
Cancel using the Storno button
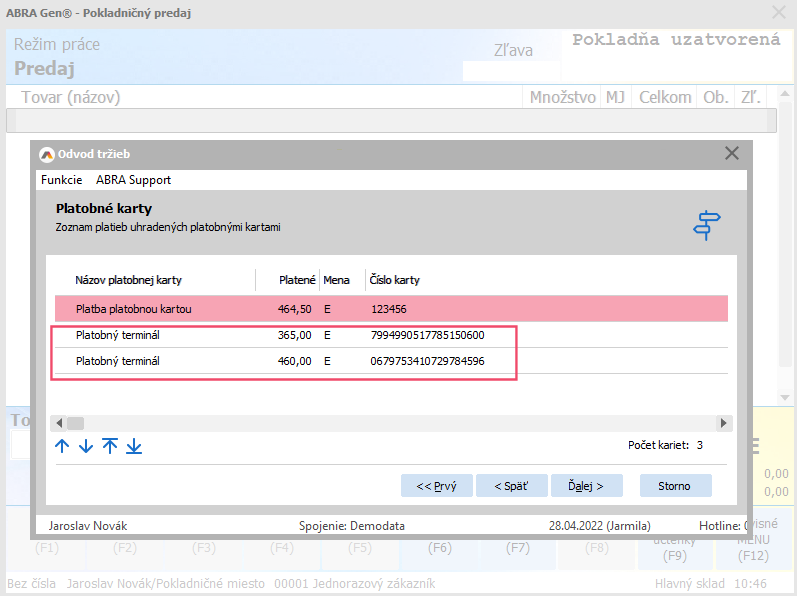tap(674, 486)
